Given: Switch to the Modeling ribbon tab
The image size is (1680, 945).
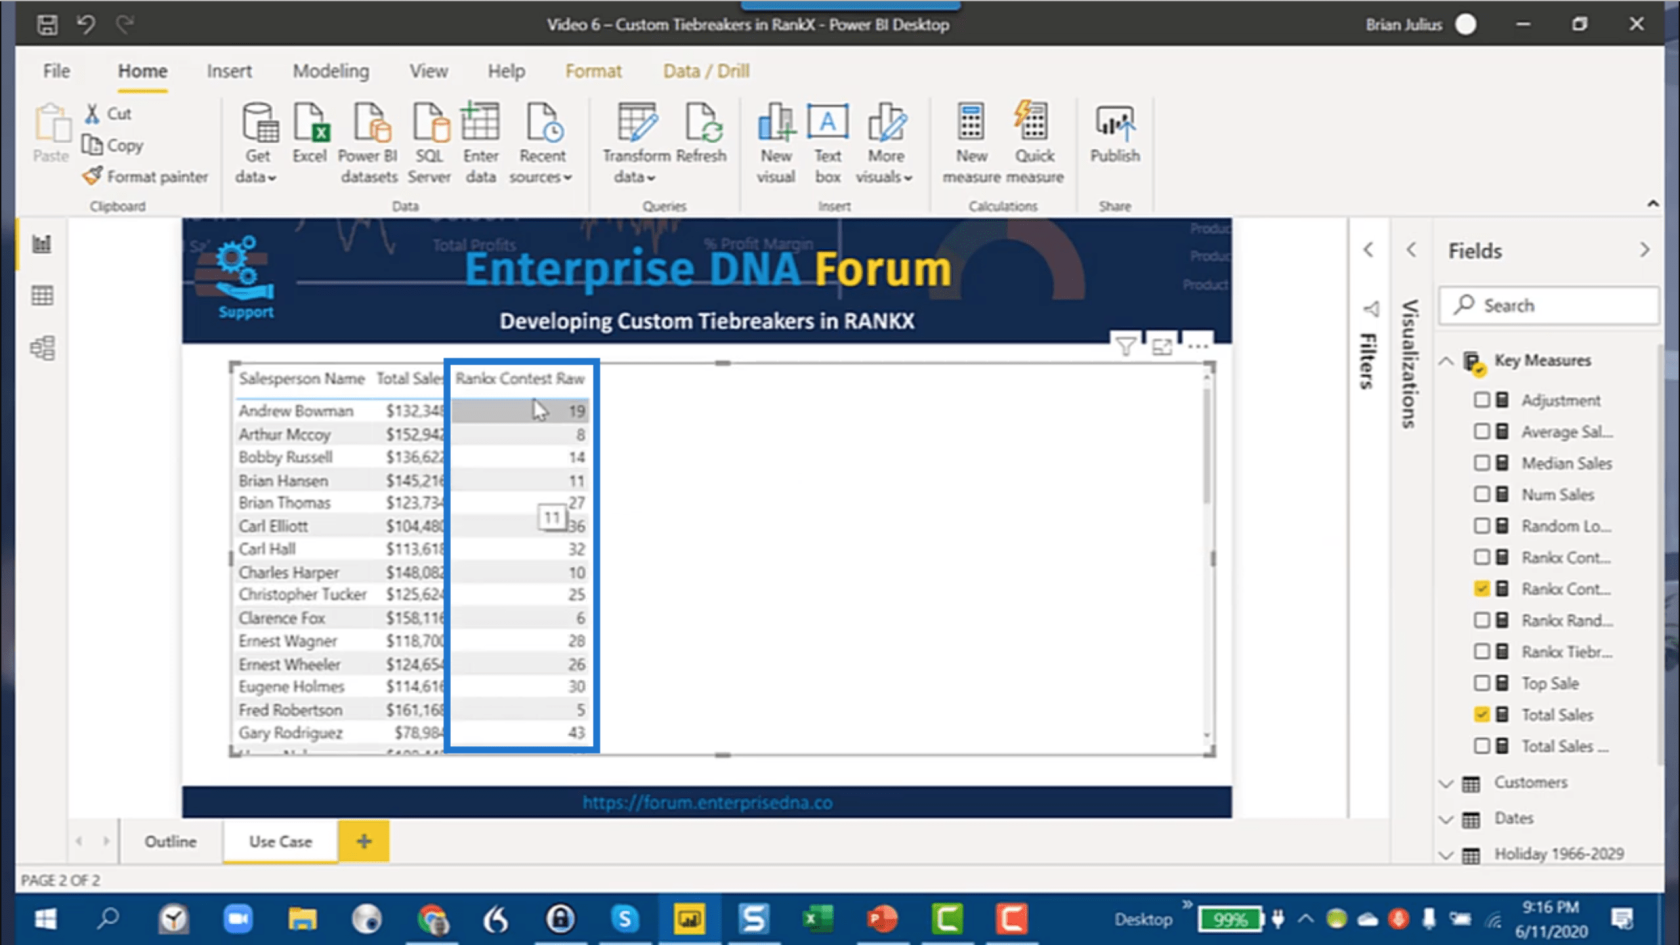Looking at the screenshot, I should [331, 71].
